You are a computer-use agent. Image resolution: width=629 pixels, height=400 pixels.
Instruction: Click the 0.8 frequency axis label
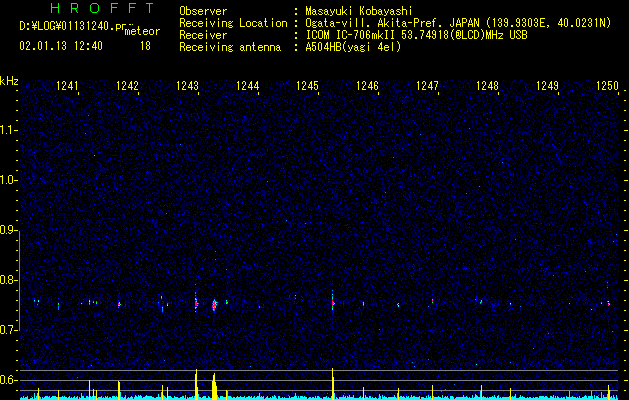point(9,280)
